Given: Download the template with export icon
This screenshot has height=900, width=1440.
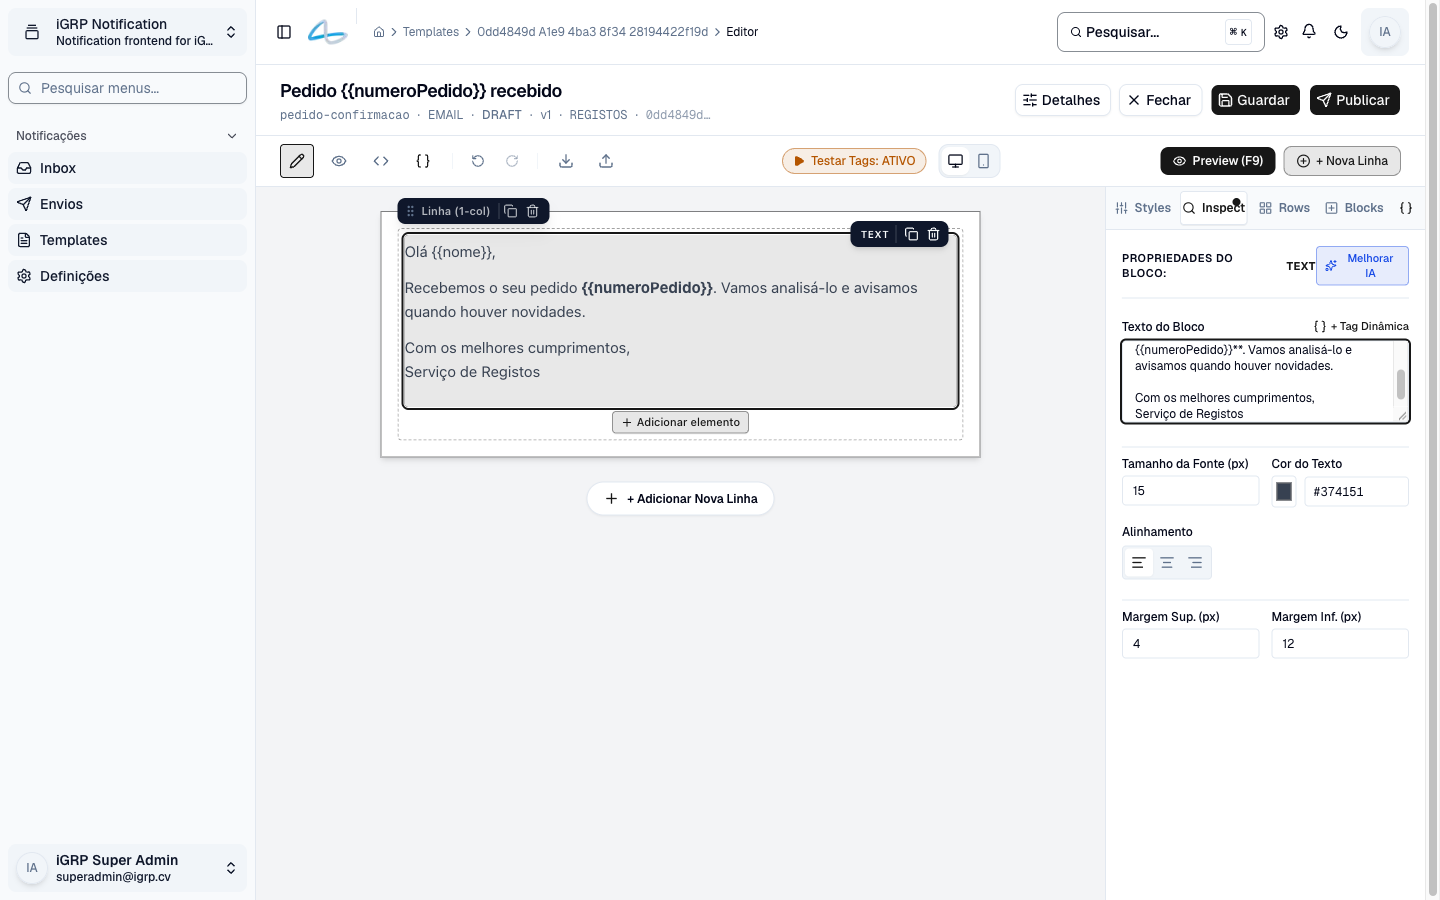Looking at the screenshot, I should coord(566,161).
